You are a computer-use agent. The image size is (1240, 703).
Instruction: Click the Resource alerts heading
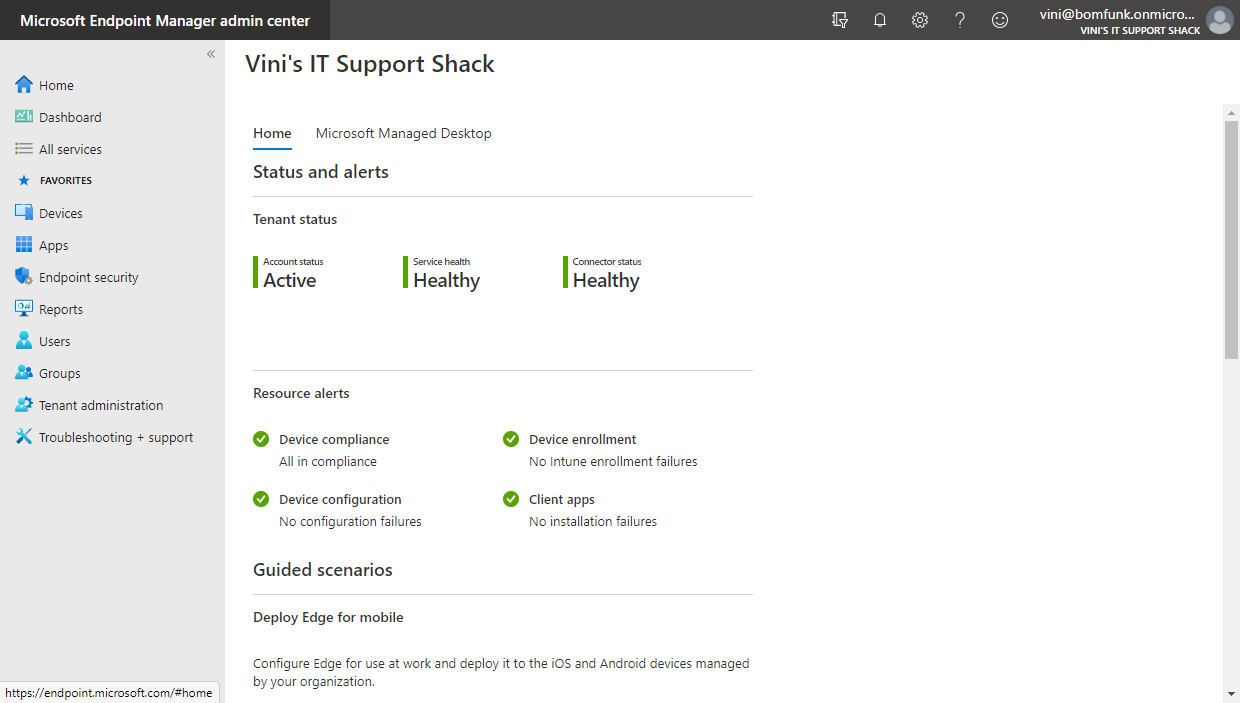[301, 393]
